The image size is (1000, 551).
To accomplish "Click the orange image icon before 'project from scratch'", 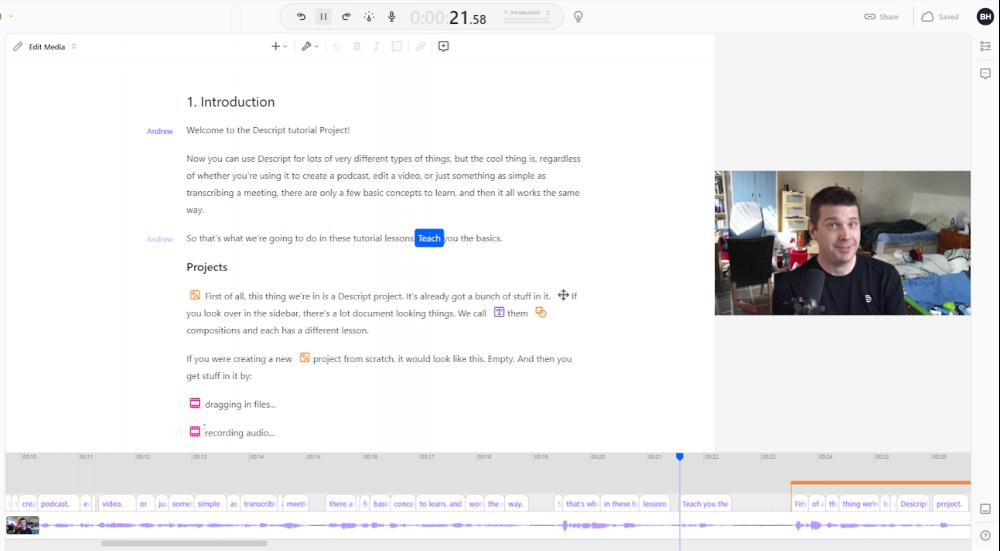I will [305, 358].
